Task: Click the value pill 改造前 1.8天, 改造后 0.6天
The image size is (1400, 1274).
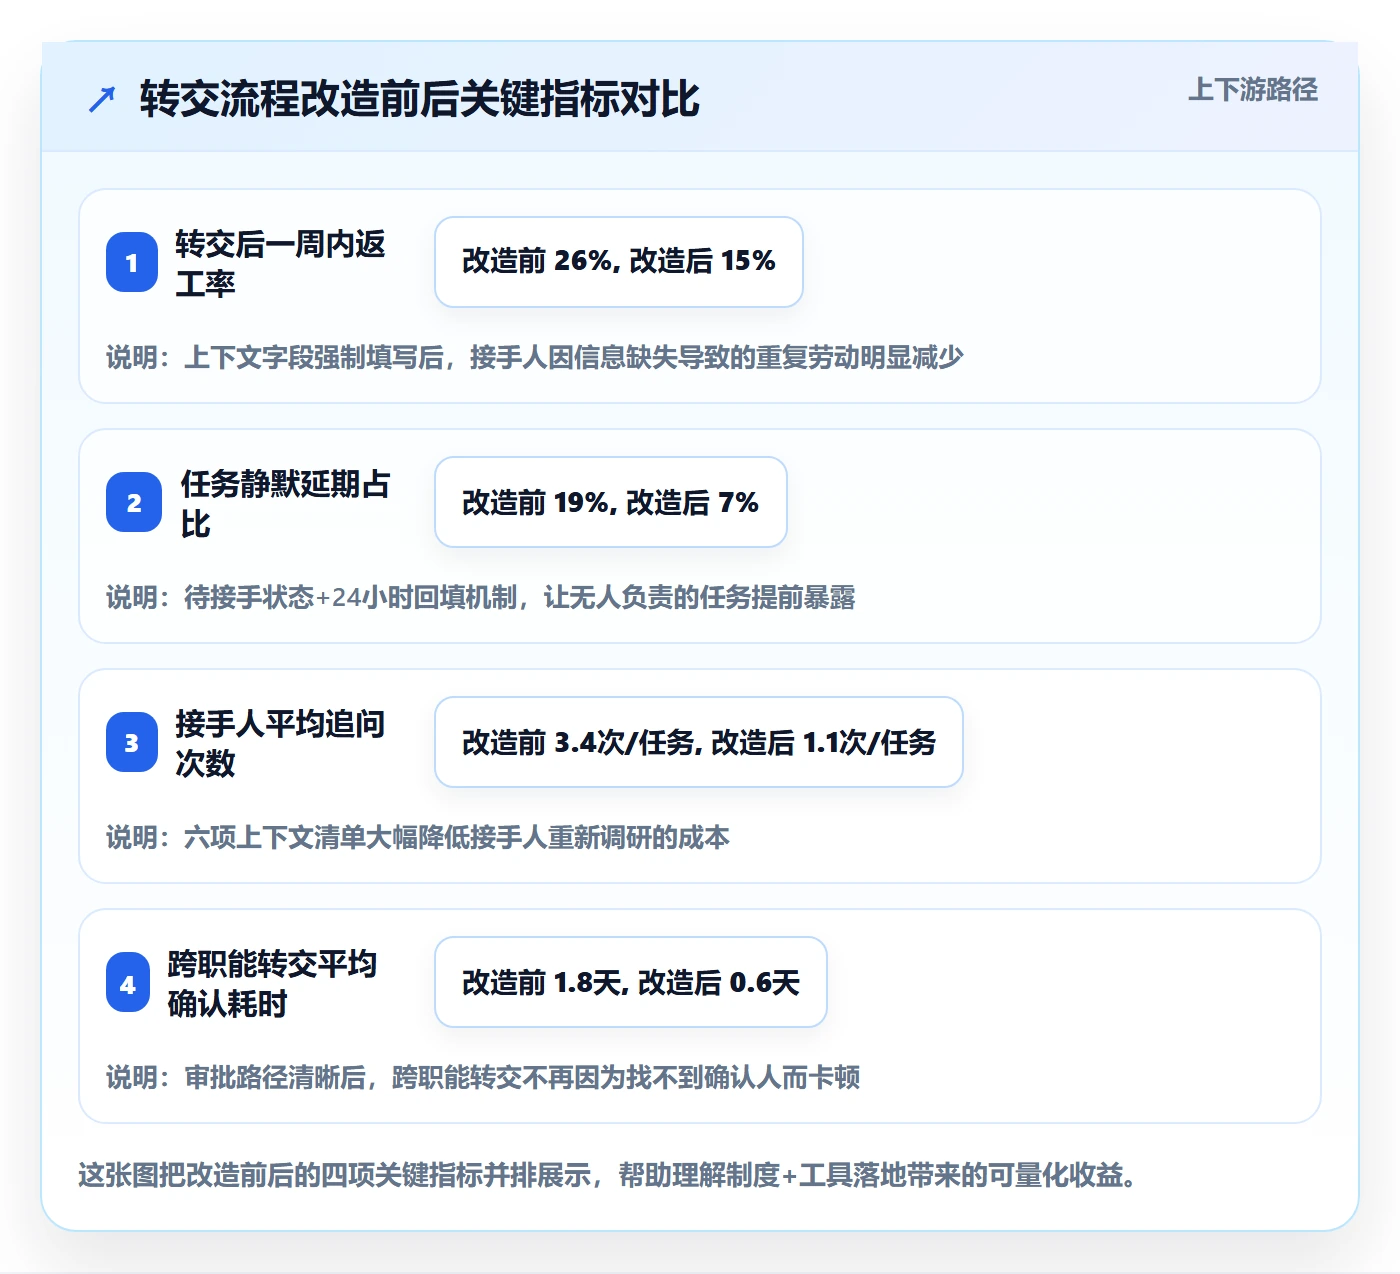Action: pos(631,982)
